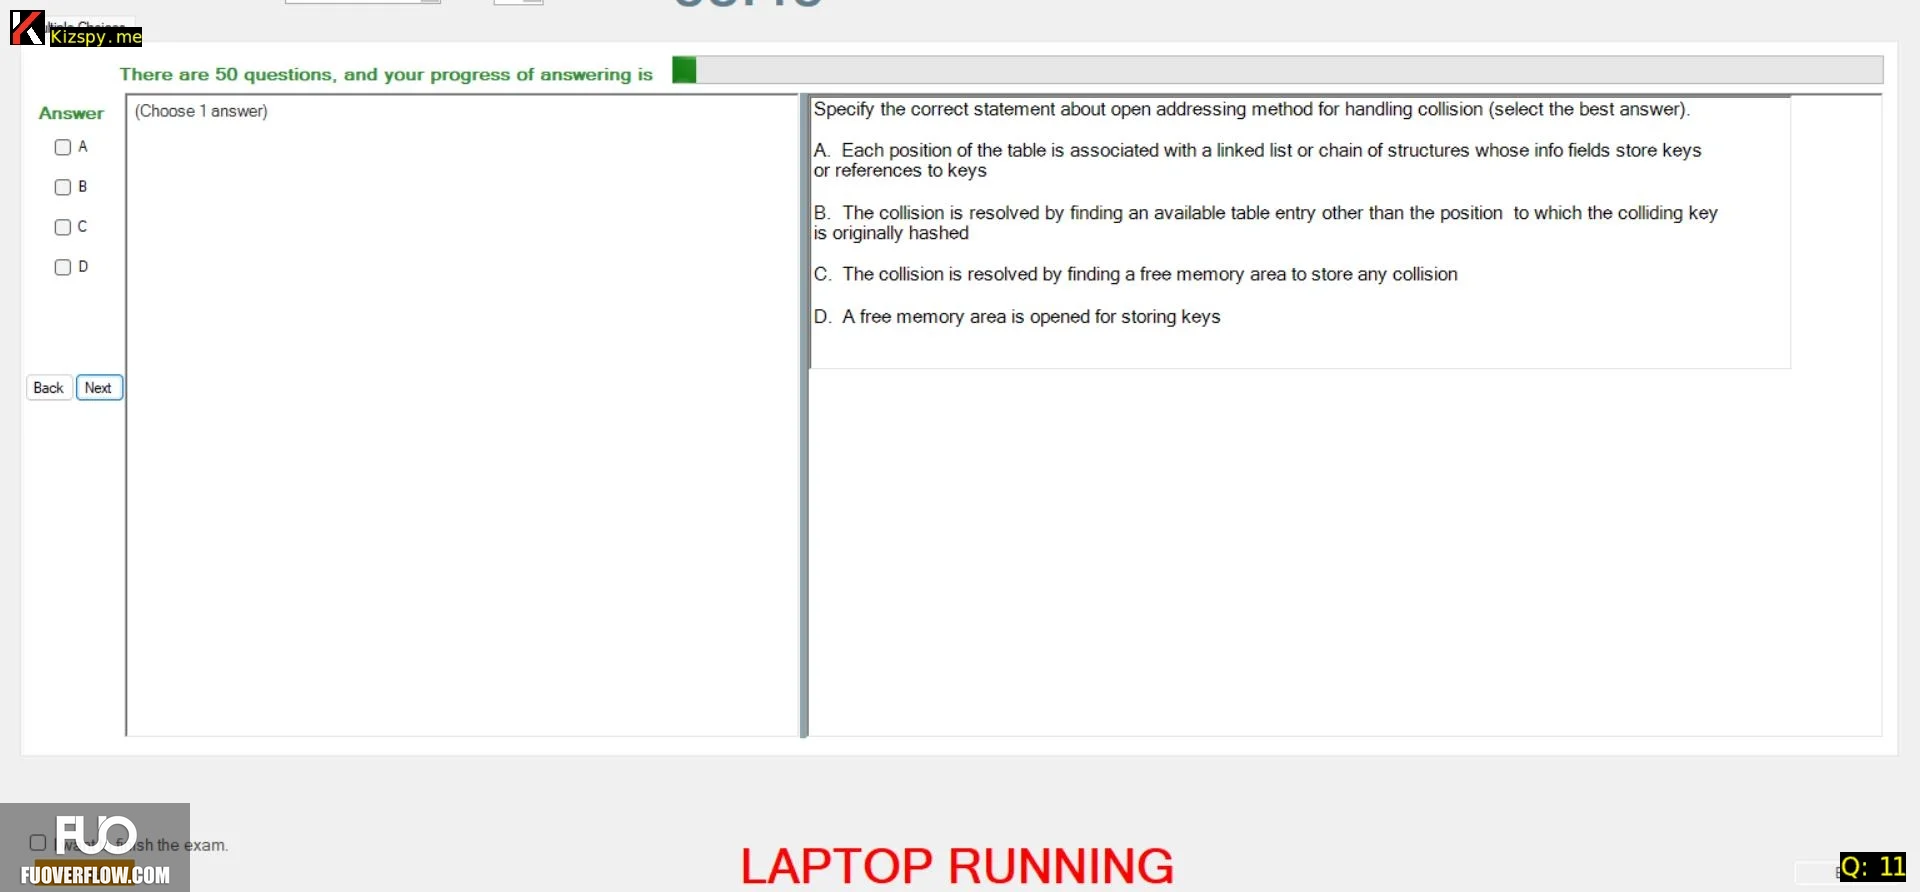Screen dimensions: 1920x892
Task: Click statement A about linked list chains
Action: pos(1257,160)
